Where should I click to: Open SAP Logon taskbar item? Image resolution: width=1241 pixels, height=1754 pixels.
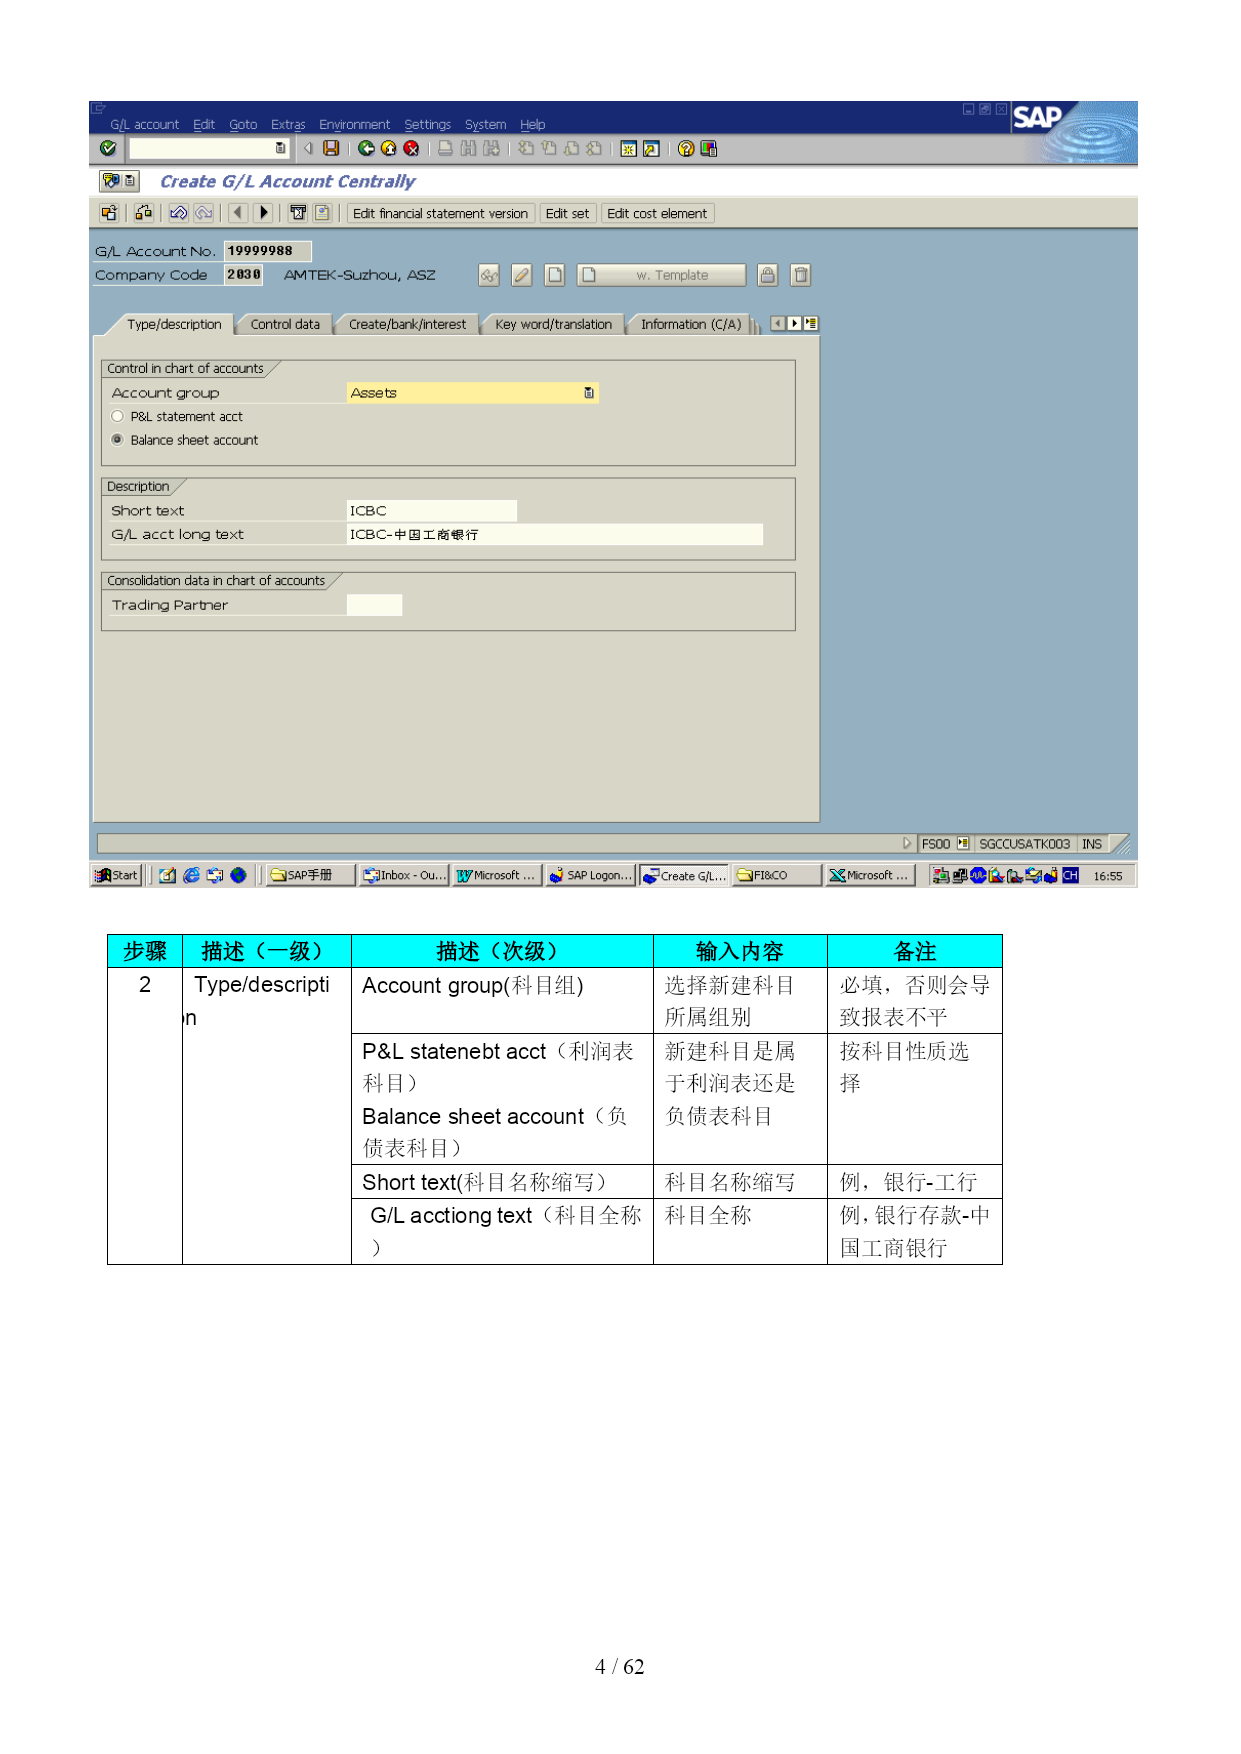(591, 875)
